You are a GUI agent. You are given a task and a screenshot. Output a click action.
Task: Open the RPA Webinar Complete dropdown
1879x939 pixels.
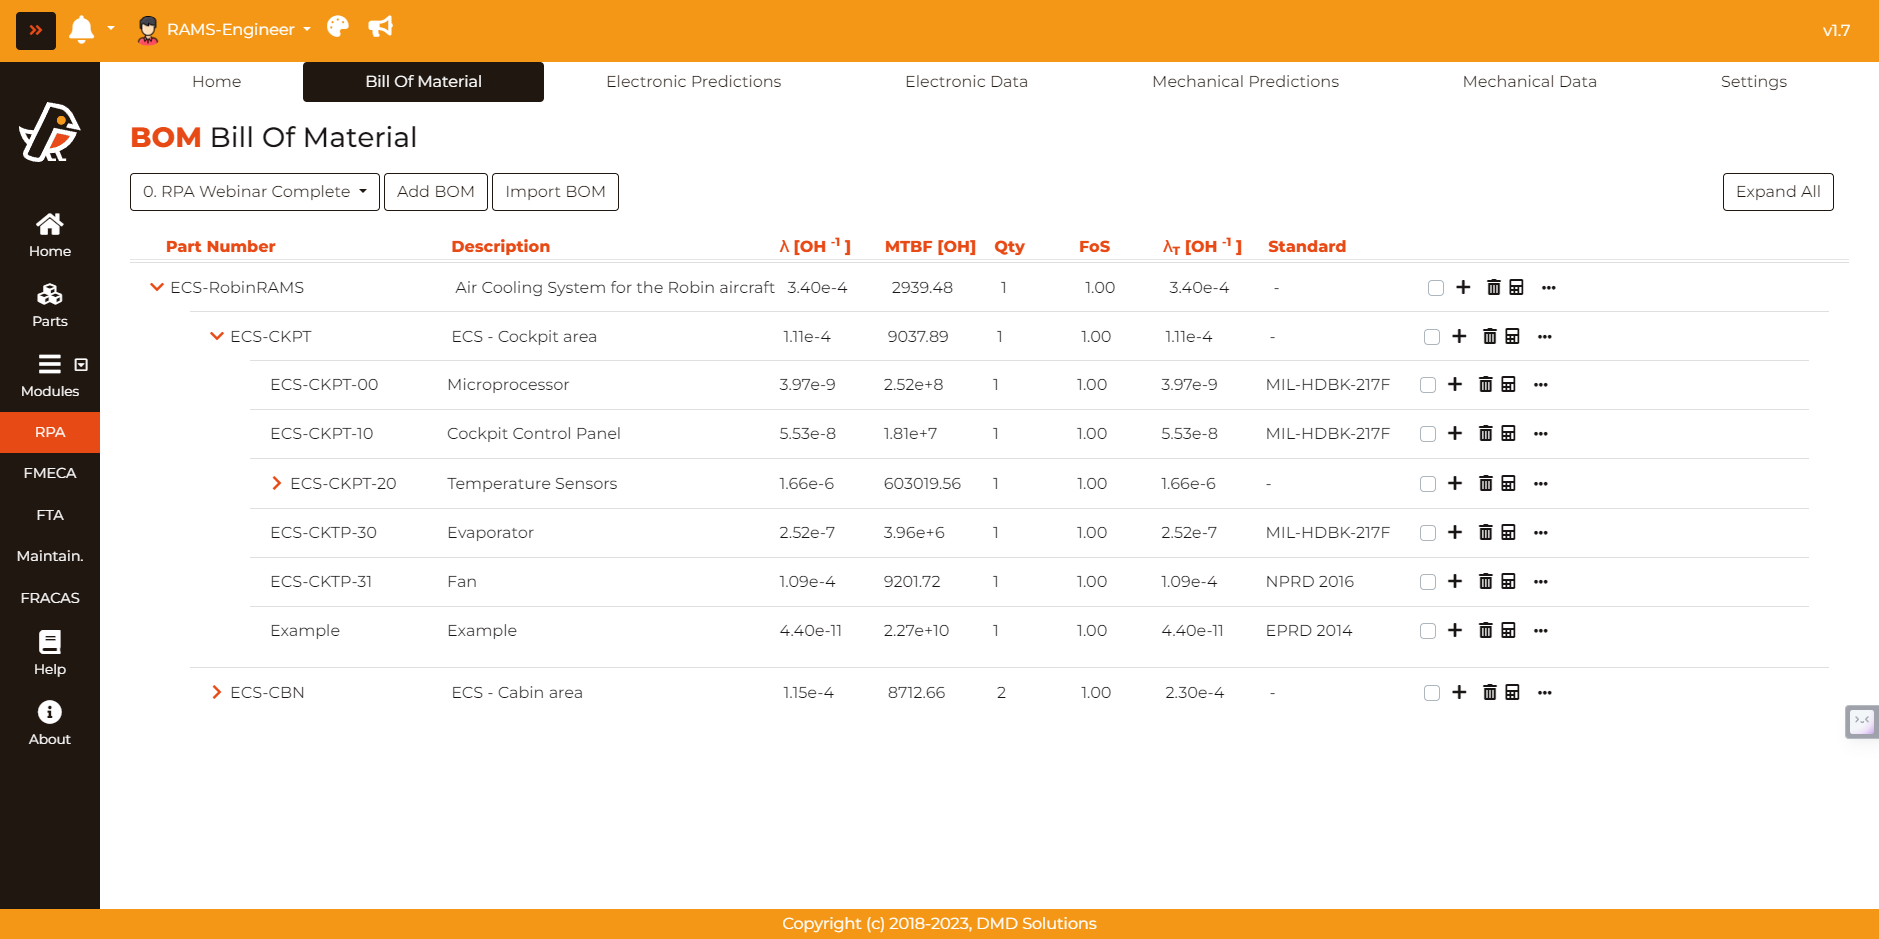(x=255, y=192)
